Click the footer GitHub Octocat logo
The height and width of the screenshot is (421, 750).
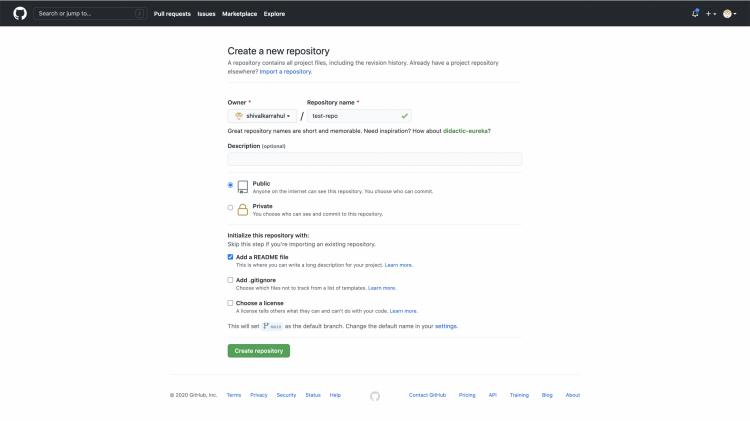[375, 395]
